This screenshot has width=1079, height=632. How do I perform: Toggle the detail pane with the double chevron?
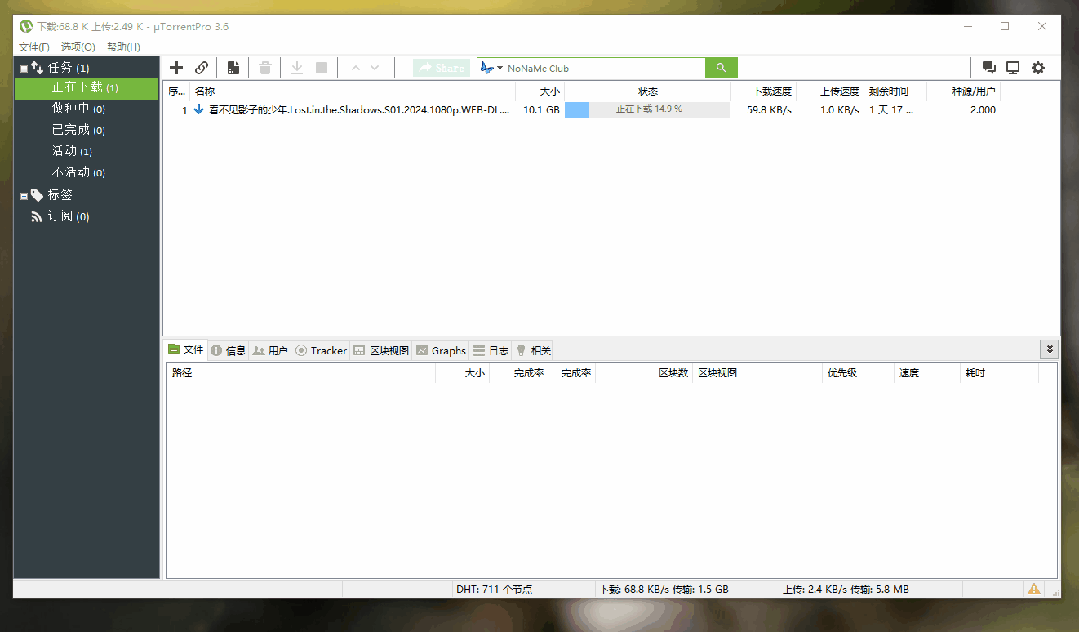(x=1049, y=349)
